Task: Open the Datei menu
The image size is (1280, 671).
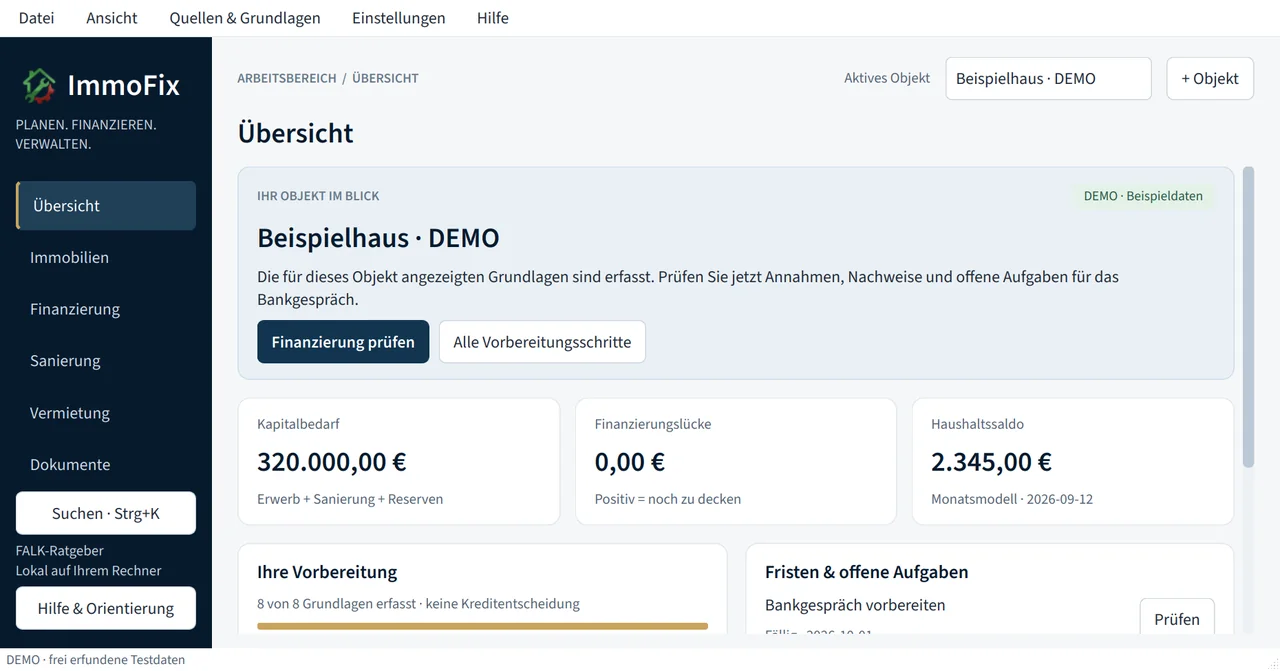Action: click(37, 18)
